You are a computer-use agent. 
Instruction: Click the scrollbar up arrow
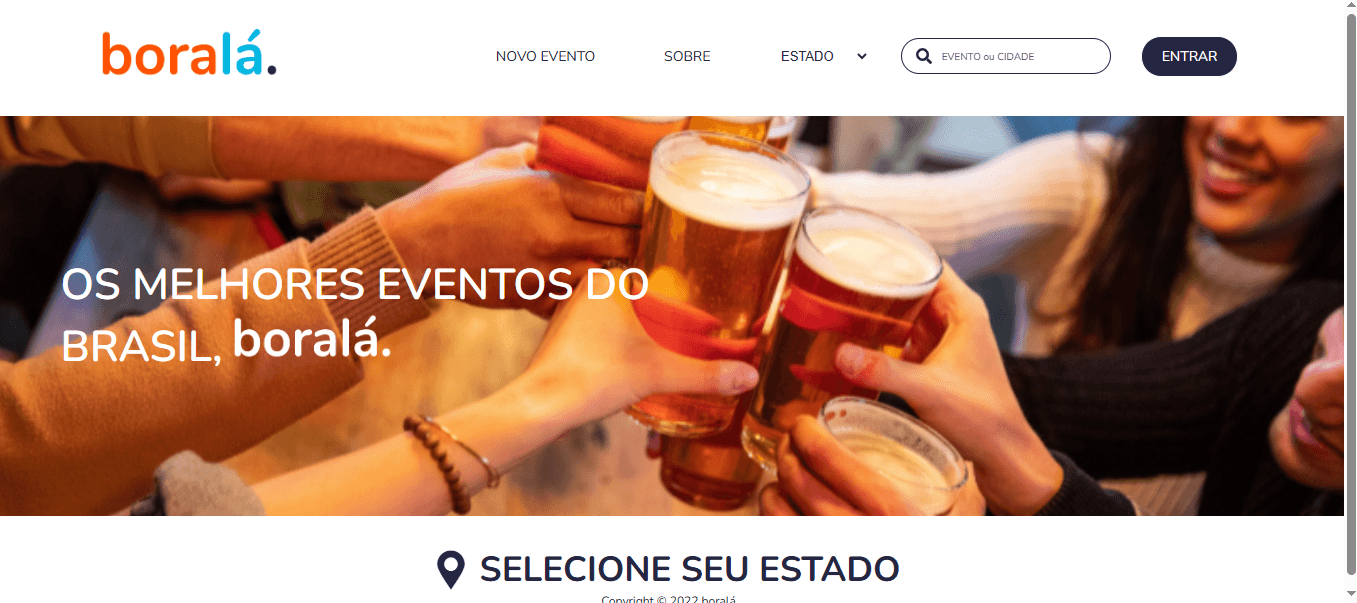click(1350, 7)
